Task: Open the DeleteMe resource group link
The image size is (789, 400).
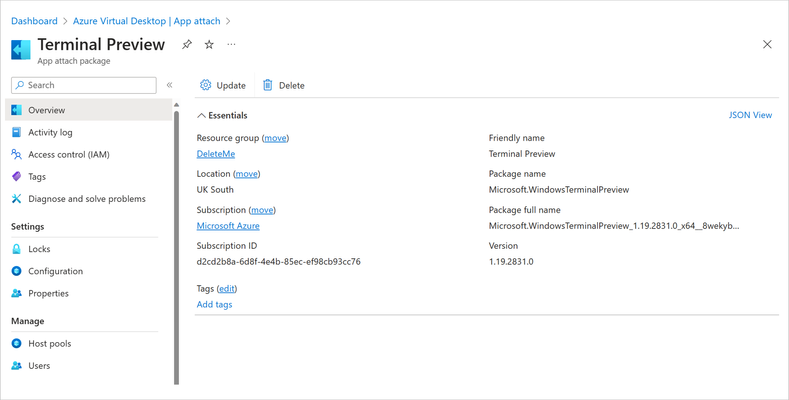Action: 216,154
